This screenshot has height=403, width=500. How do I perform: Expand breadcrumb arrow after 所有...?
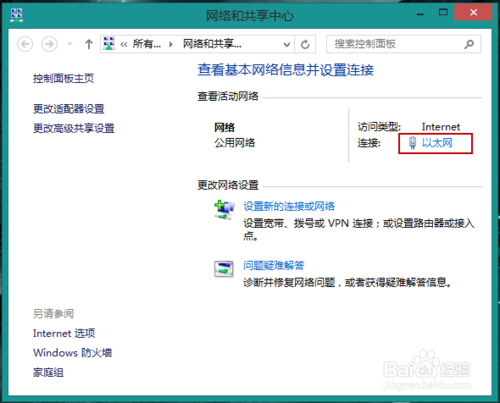[171, 44]
